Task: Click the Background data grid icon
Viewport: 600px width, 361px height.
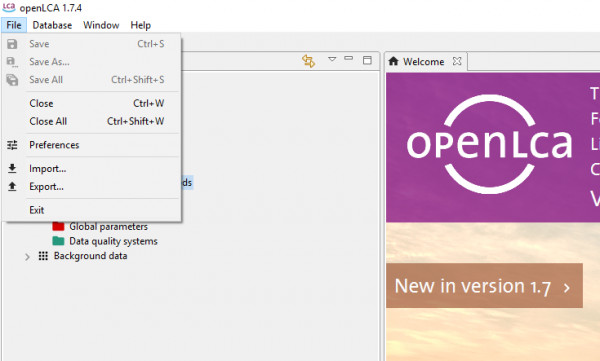Action: [43, 256]
